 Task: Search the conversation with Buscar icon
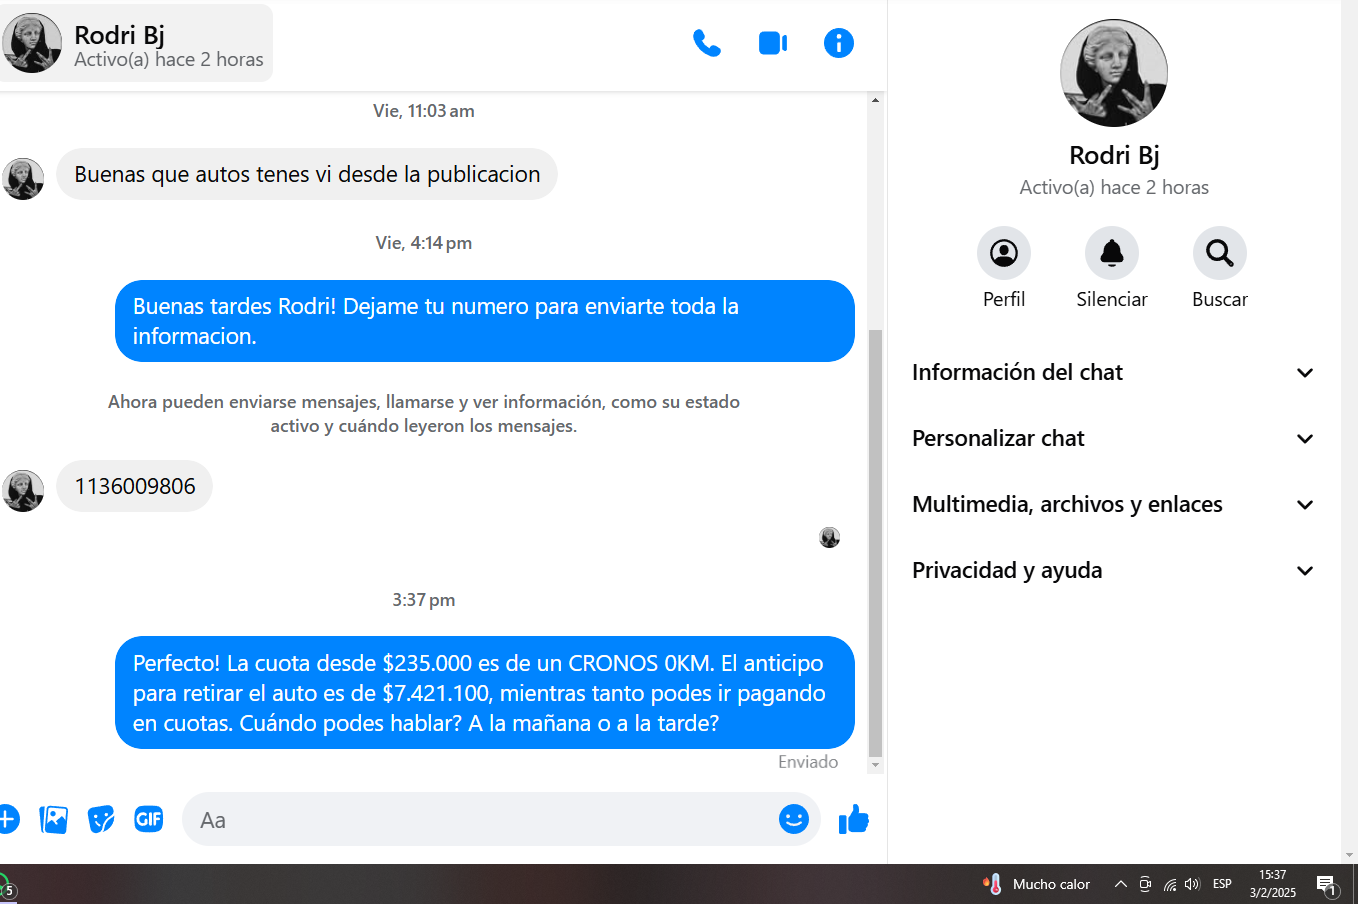pos(1219,254)
